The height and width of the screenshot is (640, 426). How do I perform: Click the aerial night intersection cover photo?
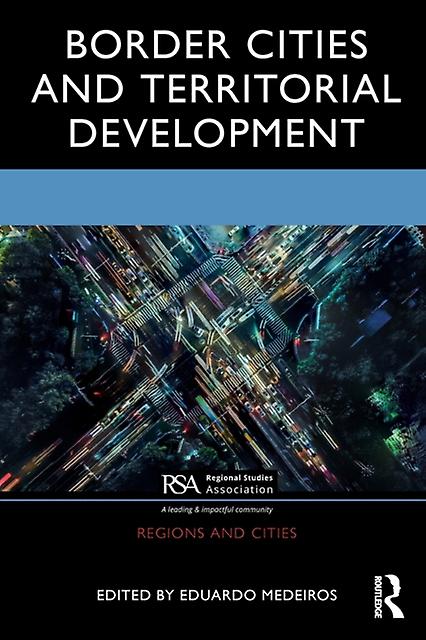pyautogui.click(x=213, y=358)
